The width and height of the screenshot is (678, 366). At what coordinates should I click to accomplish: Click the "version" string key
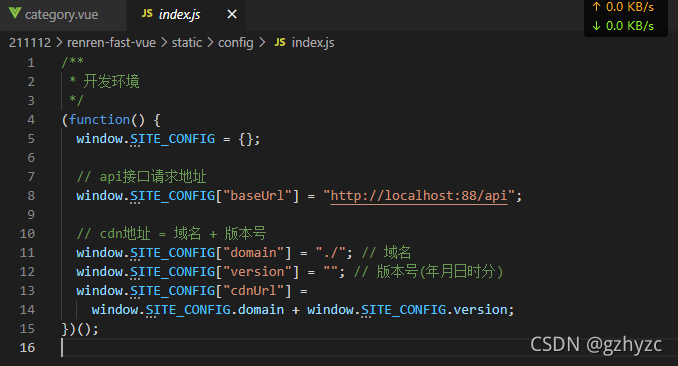click(258, 272)
